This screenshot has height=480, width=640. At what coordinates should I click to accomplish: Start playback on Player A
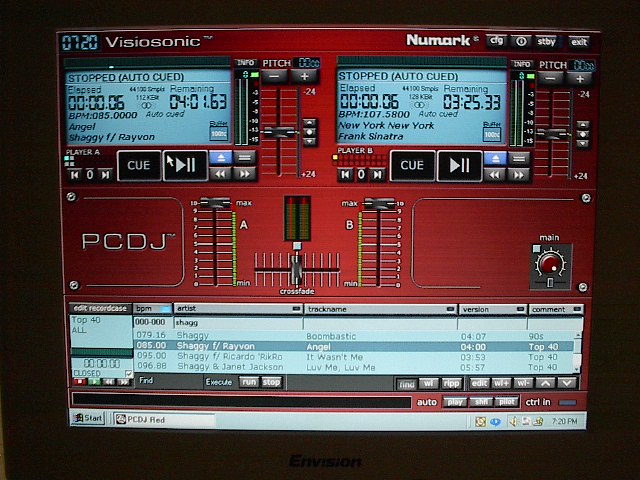point(186,165)
